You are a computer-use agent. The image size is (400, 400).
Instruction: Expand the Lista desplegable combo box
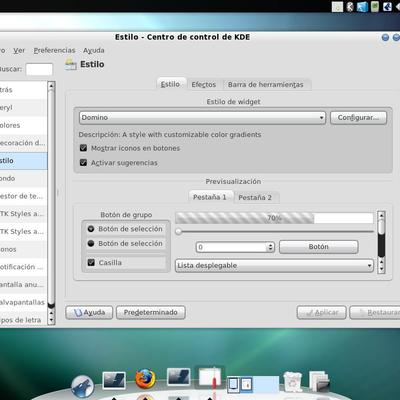tap(274, 266)
